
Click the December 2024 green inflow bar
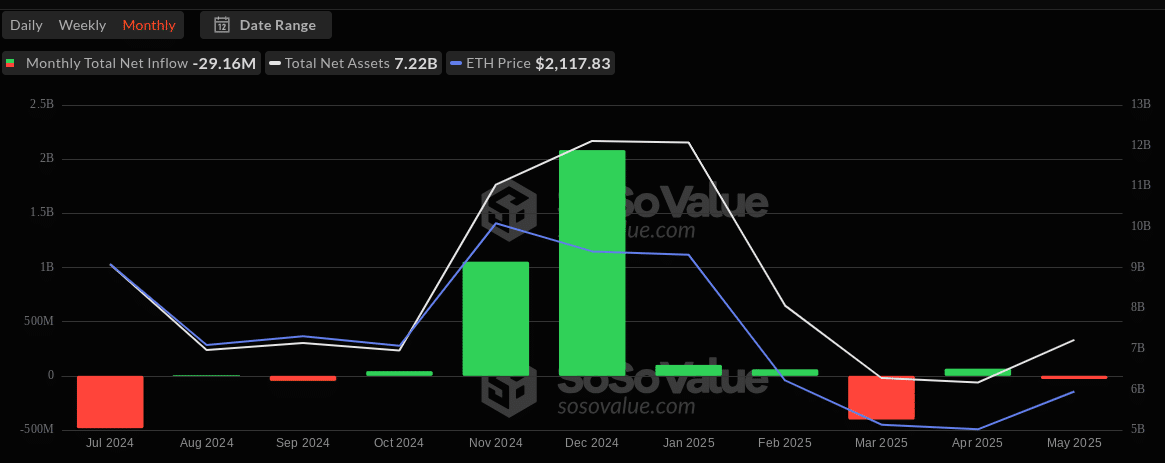tap(592, 263)
